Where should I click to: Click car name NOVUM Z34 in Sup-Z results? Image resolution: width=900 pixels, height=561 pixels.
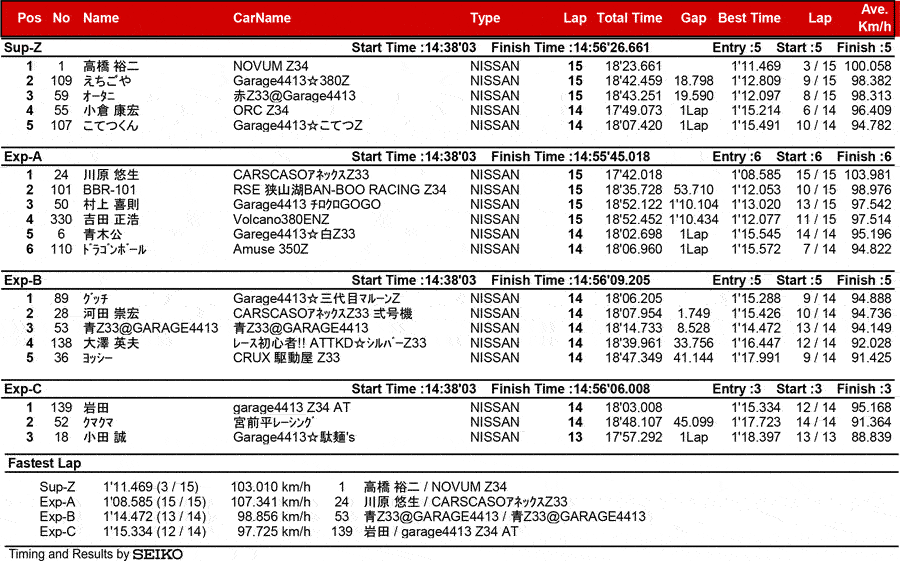click(x=270, y=66)
